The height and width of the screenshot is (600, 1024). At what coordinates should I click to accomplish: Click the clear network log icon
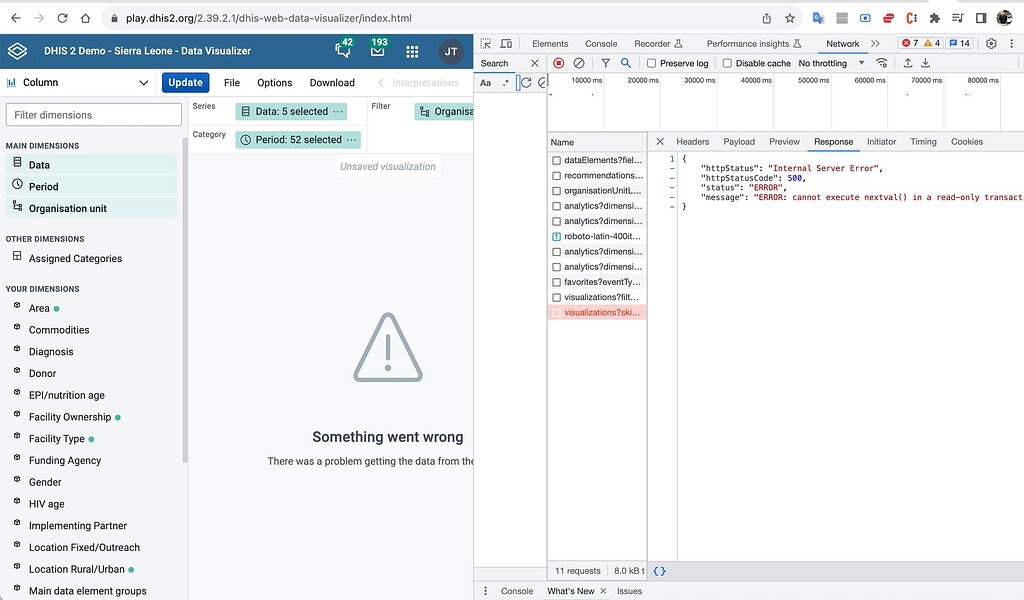click(578, 62)
